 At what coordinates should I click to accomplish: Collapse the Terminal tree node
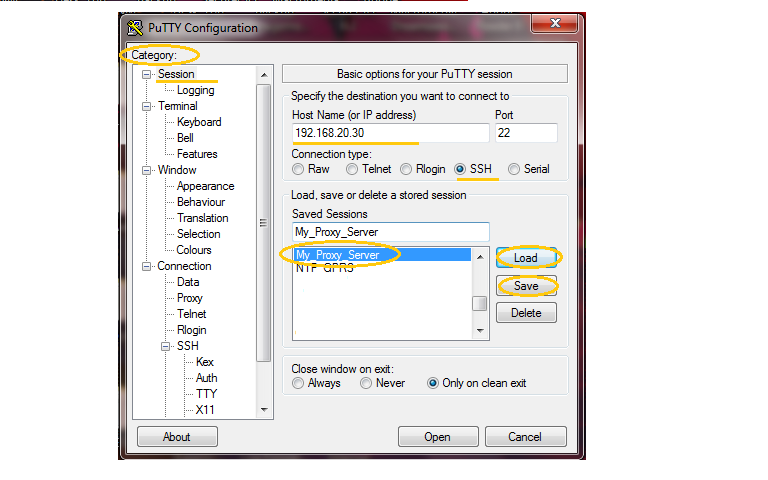coord(146,106)
